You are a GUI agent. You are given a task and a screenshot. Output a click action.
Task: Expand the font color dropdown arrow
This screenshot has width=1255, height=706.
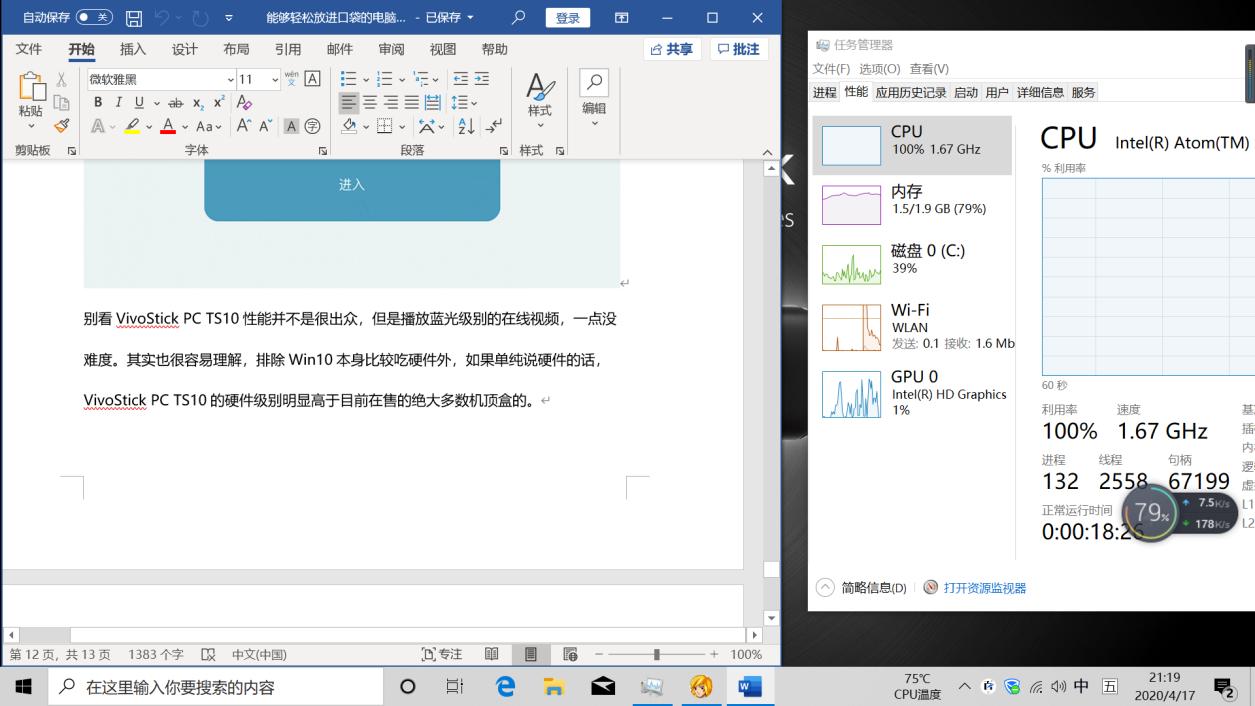coord(185,127)
